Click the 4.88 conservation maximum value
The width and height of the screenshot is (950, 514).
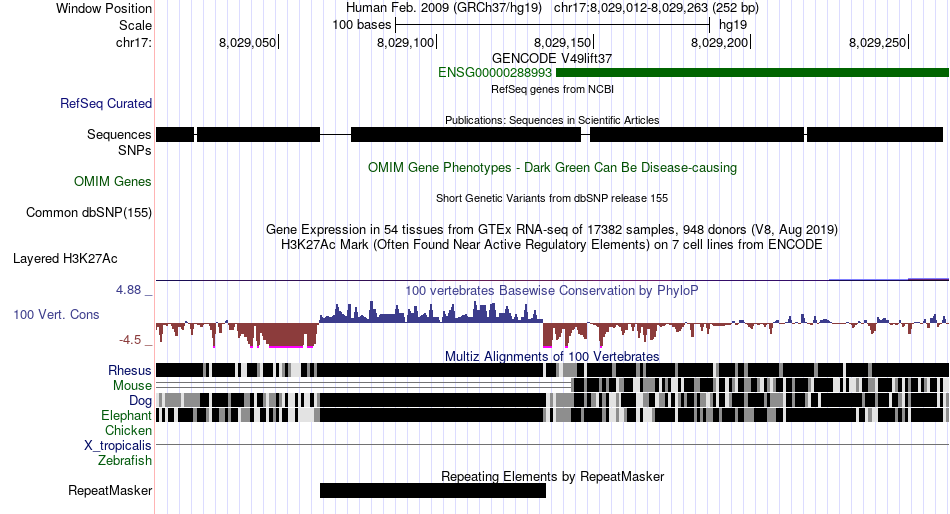point(128,290)
